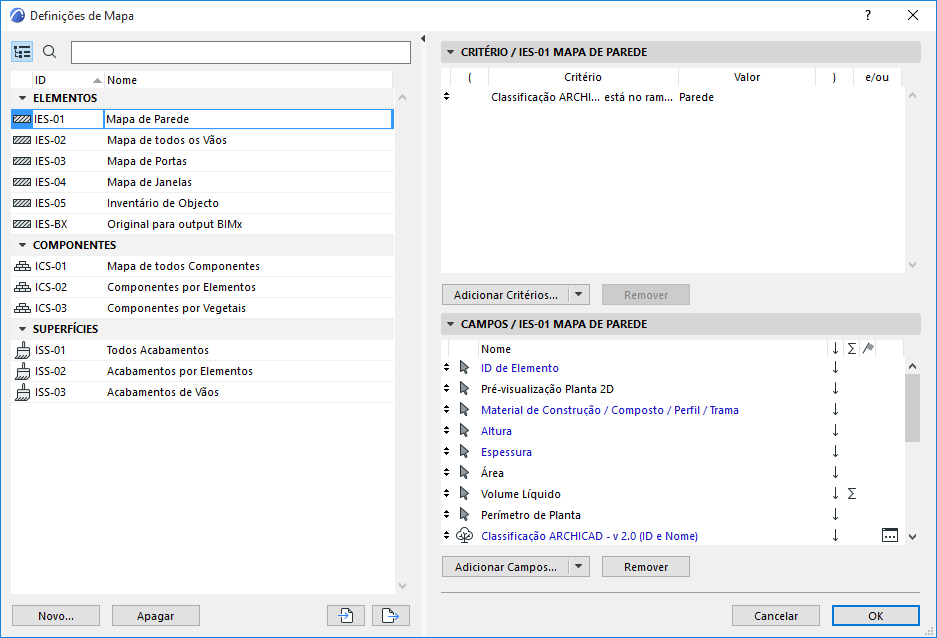Open the options icon for Classificação ARCHICAD field

coord(890,536)
